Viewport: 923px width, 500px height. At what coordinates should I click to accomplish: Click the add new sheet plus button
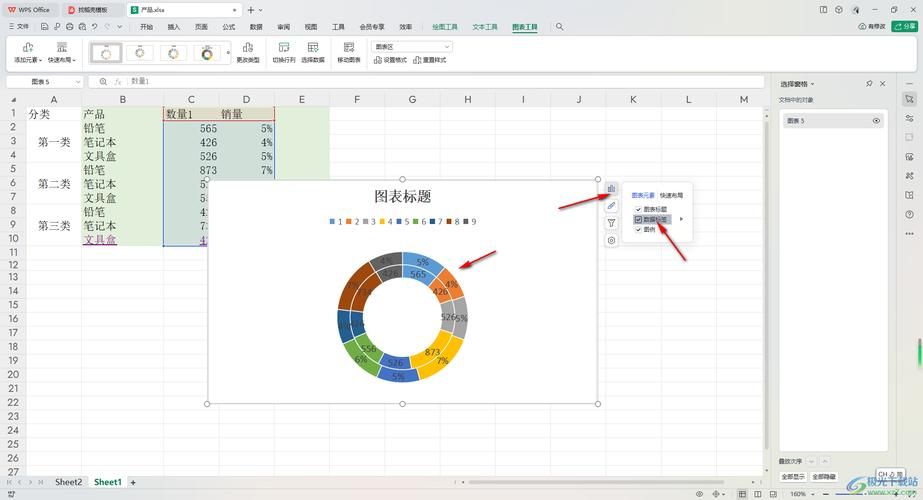[133, 482]
